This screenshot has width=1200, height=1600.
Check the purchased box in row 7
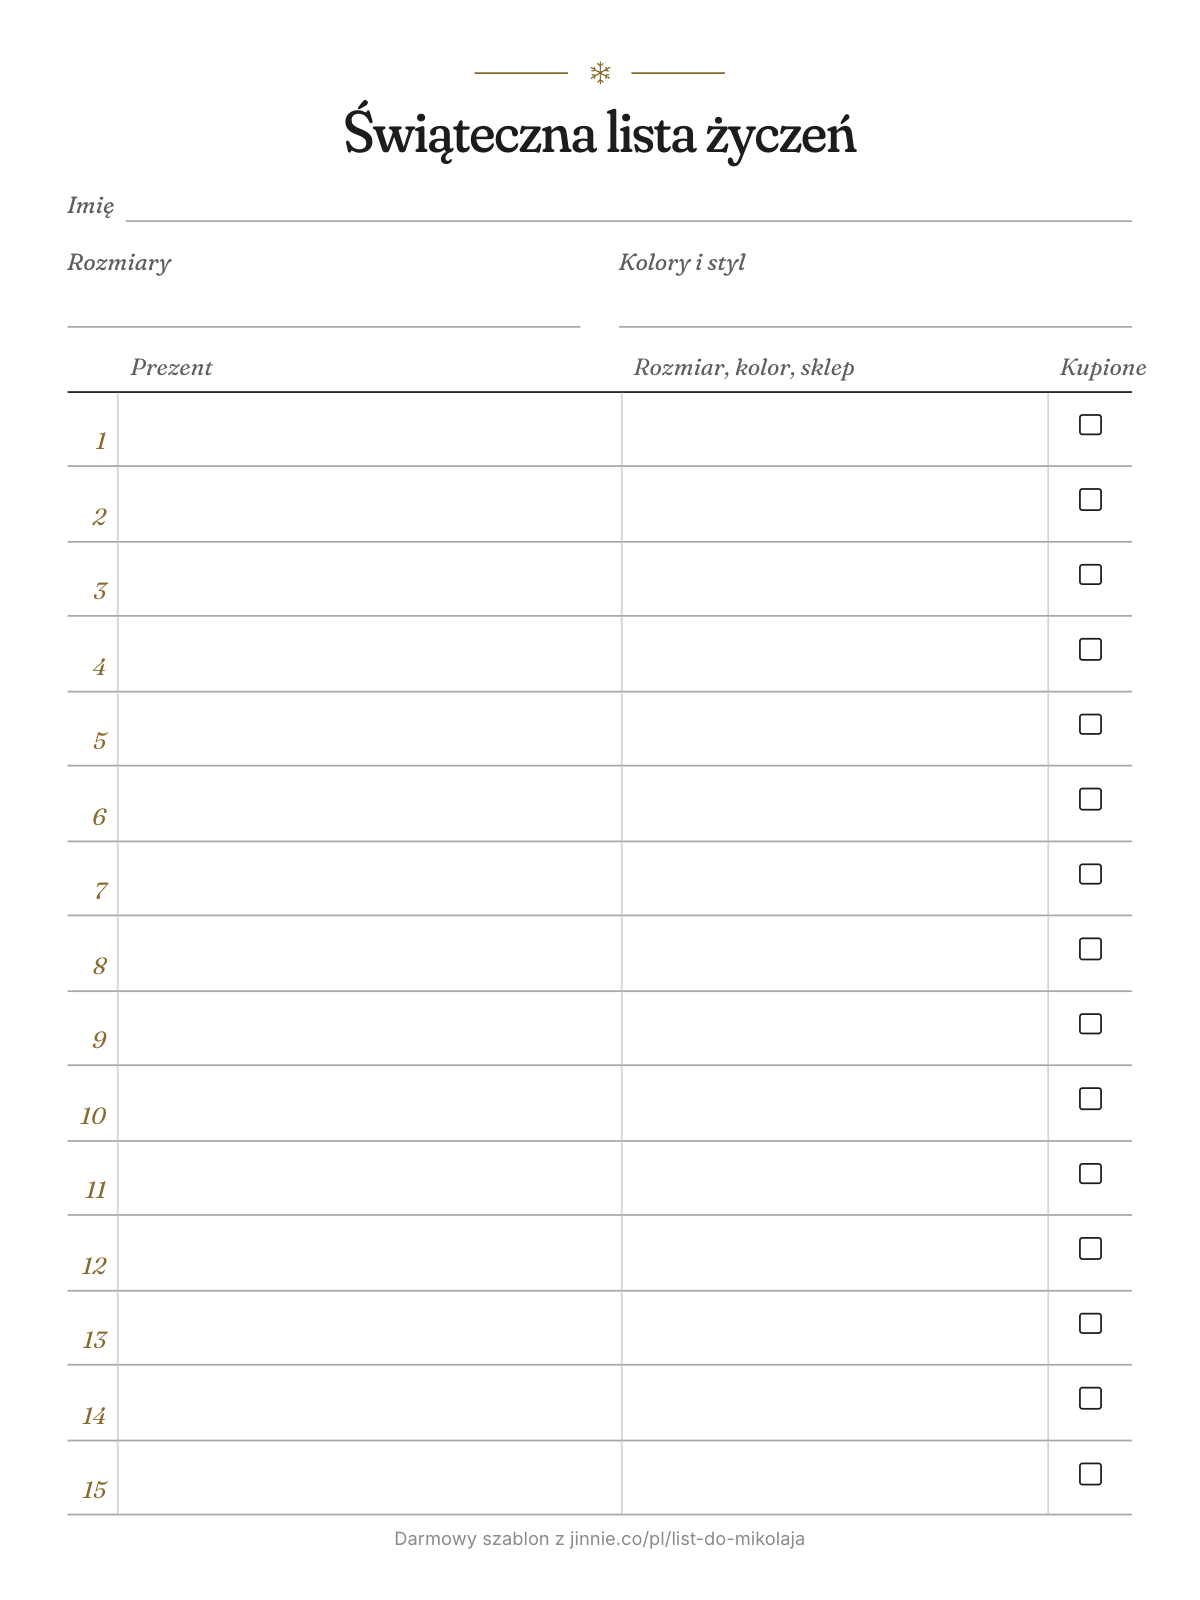tap(1090, 874)
